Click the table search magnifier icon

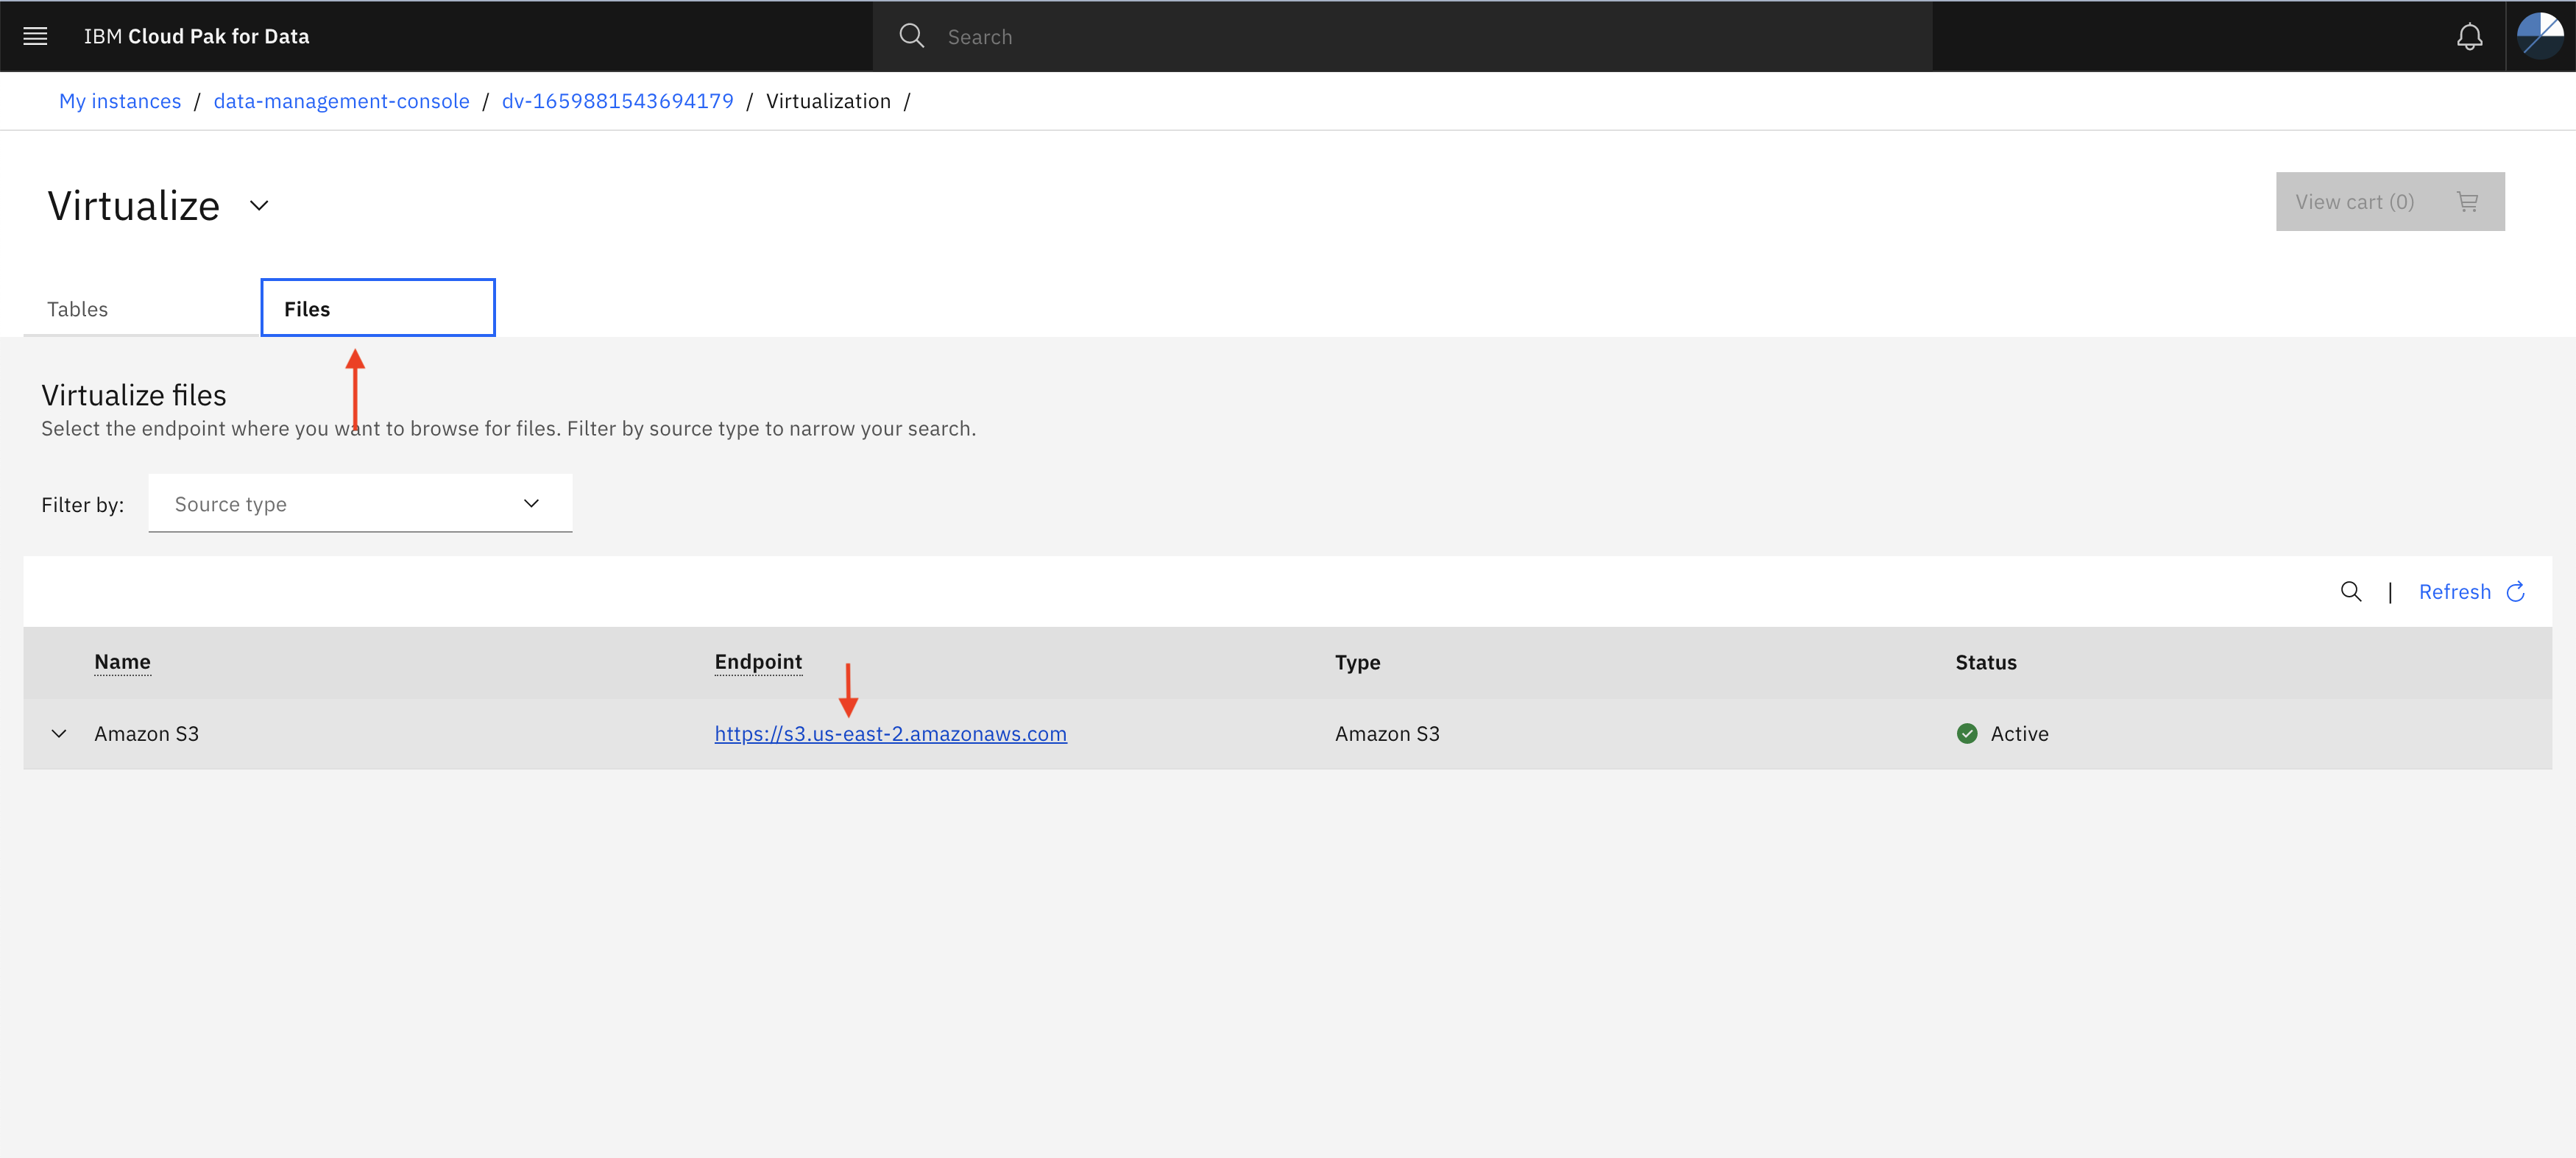tap(2351, 592)
